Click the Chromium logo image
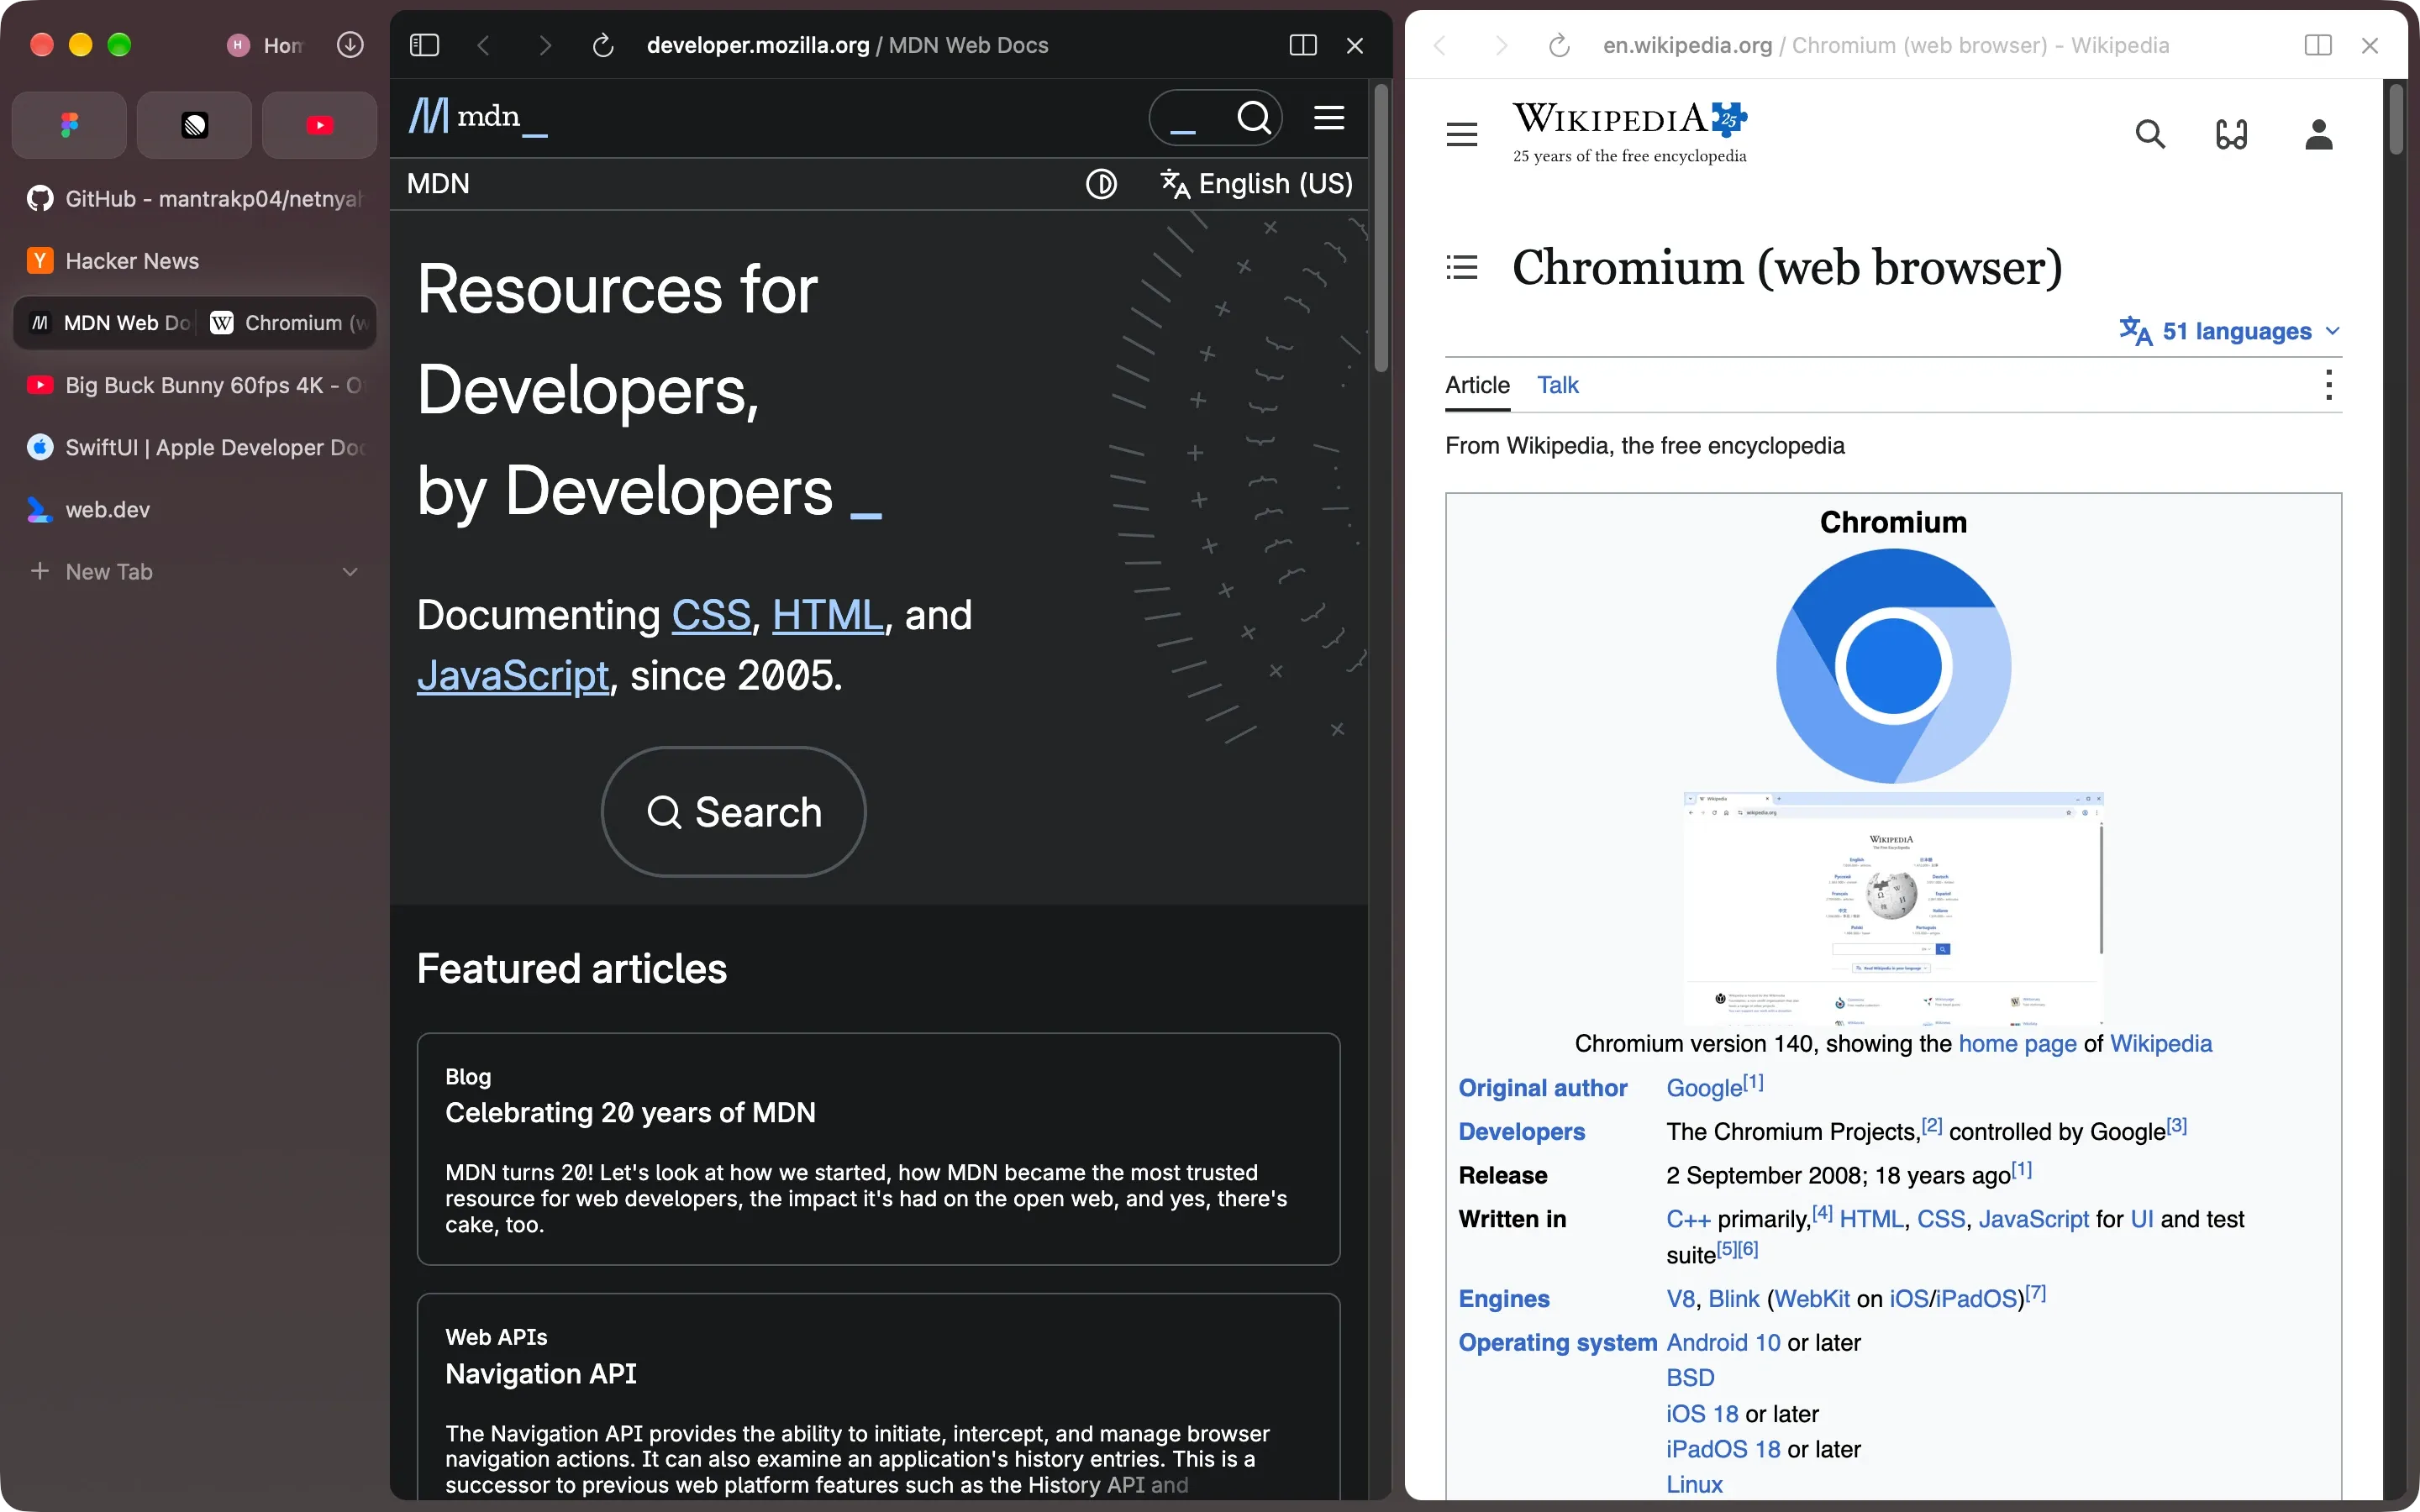The width and height of the screenshot is (2420, 1512). pyautogui.click(x=1893, y=666)
